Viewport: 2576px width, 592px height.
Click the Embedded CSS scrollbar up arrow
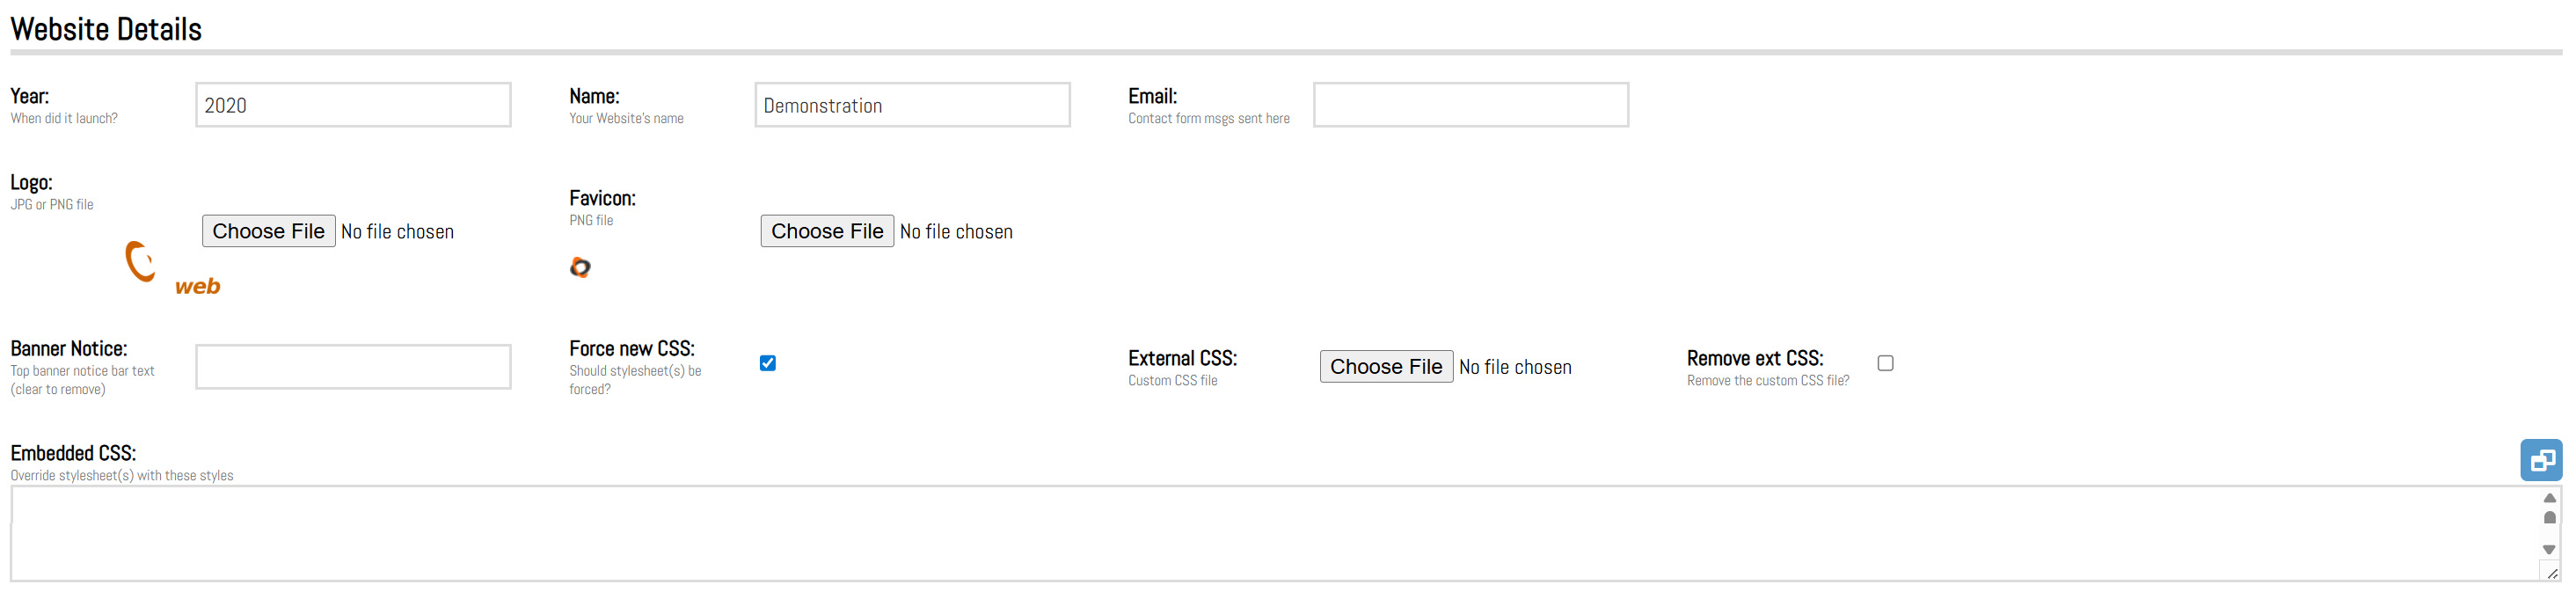pos(2549,498)
